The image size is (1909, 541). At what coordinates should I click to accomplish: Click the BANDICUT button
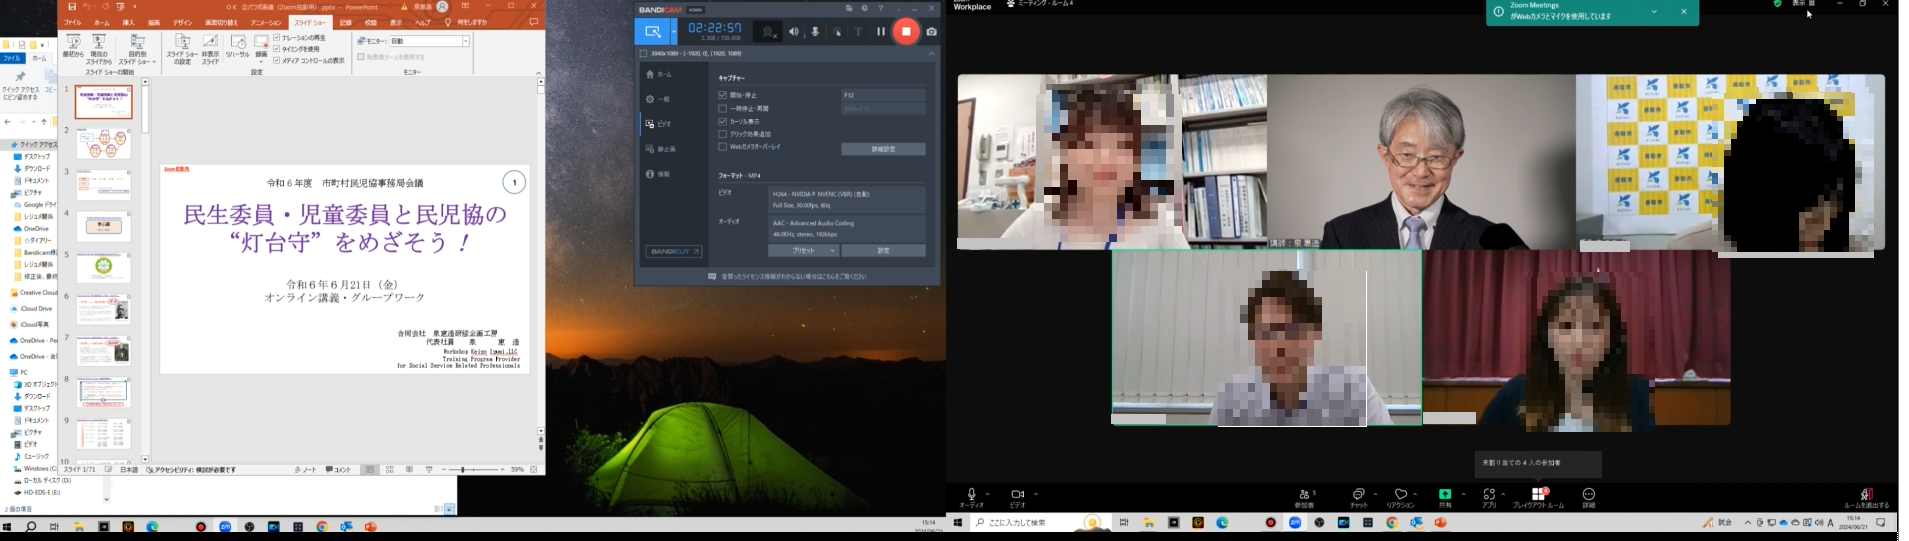pos(673,251)
